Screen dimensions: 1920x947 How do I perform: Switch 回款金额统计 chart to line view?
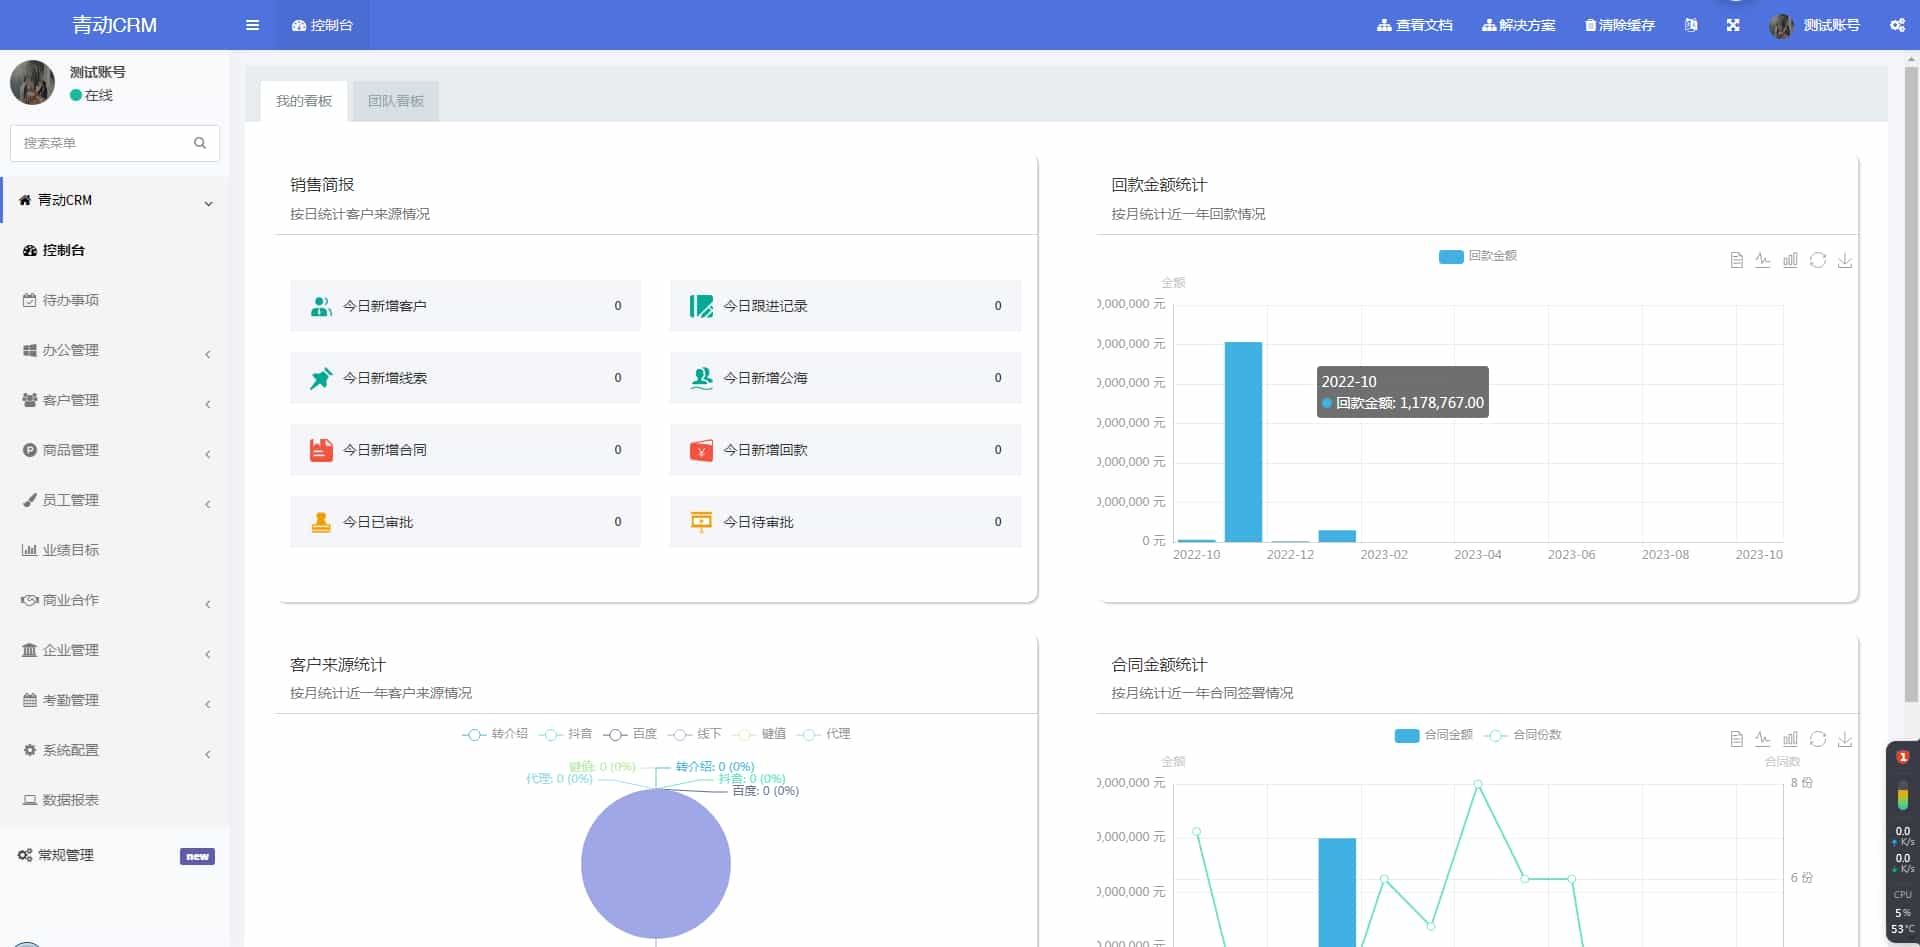click(1763, 260)
